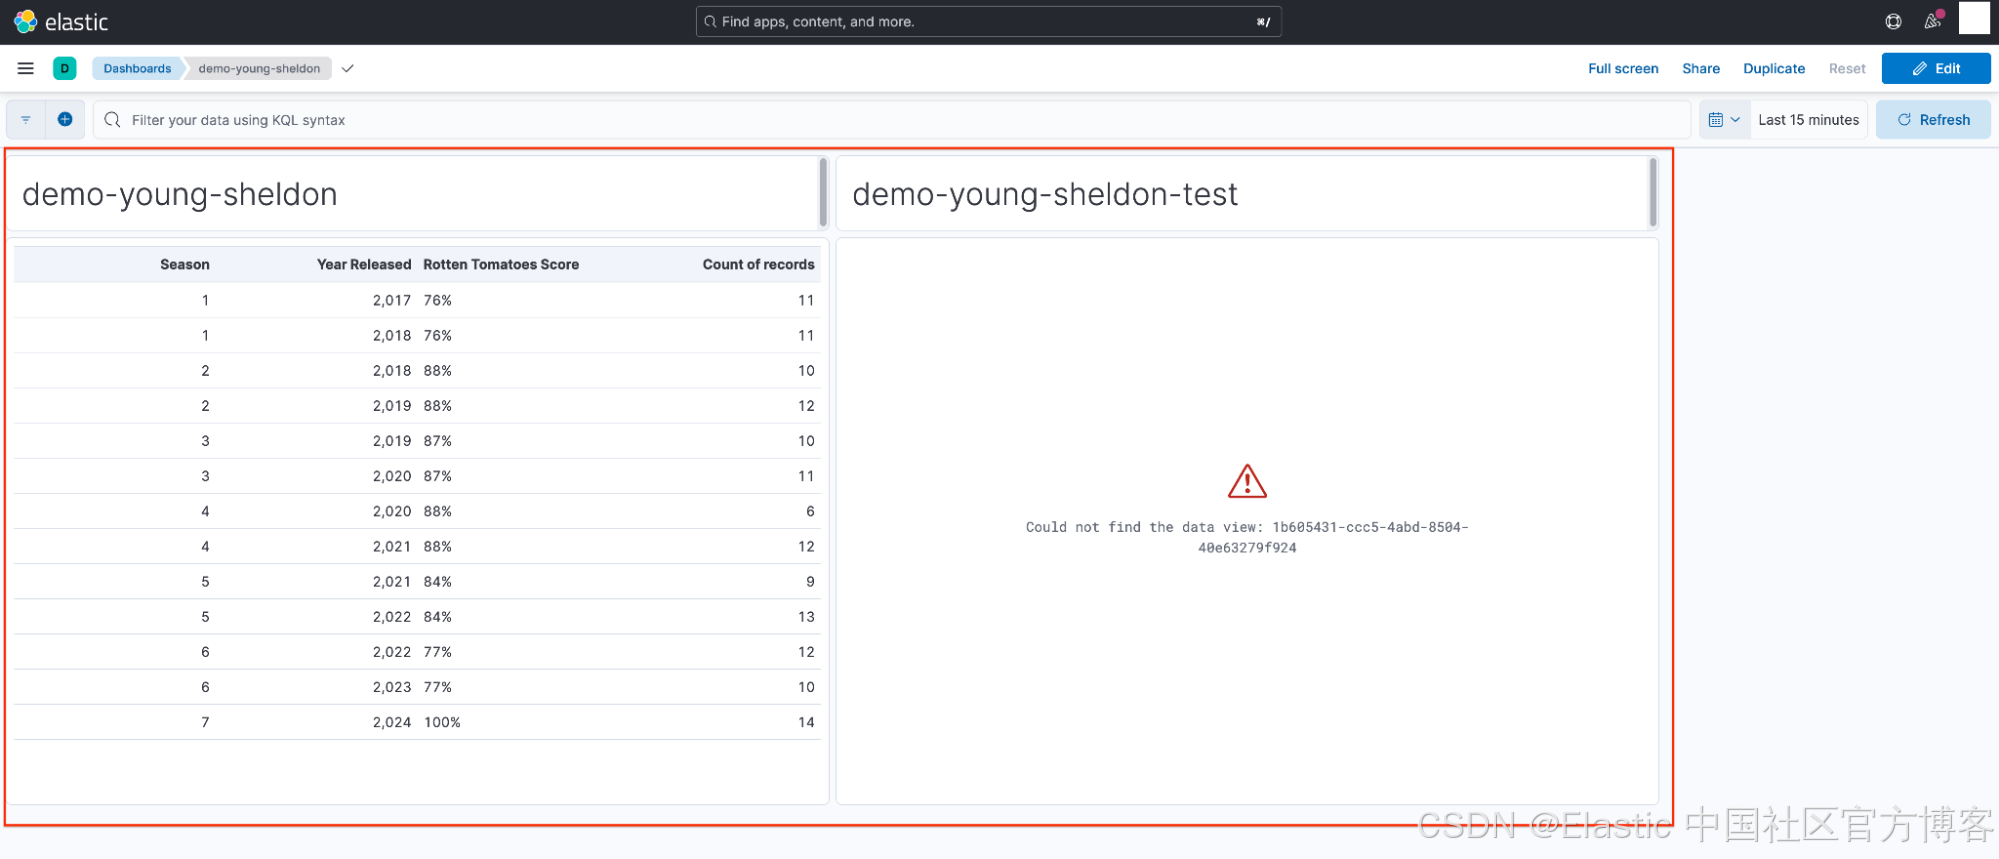The width and height of the screenshot is (1999, 859).
Task: Click the count 9 cell
Action: click(x=810, y=582)
